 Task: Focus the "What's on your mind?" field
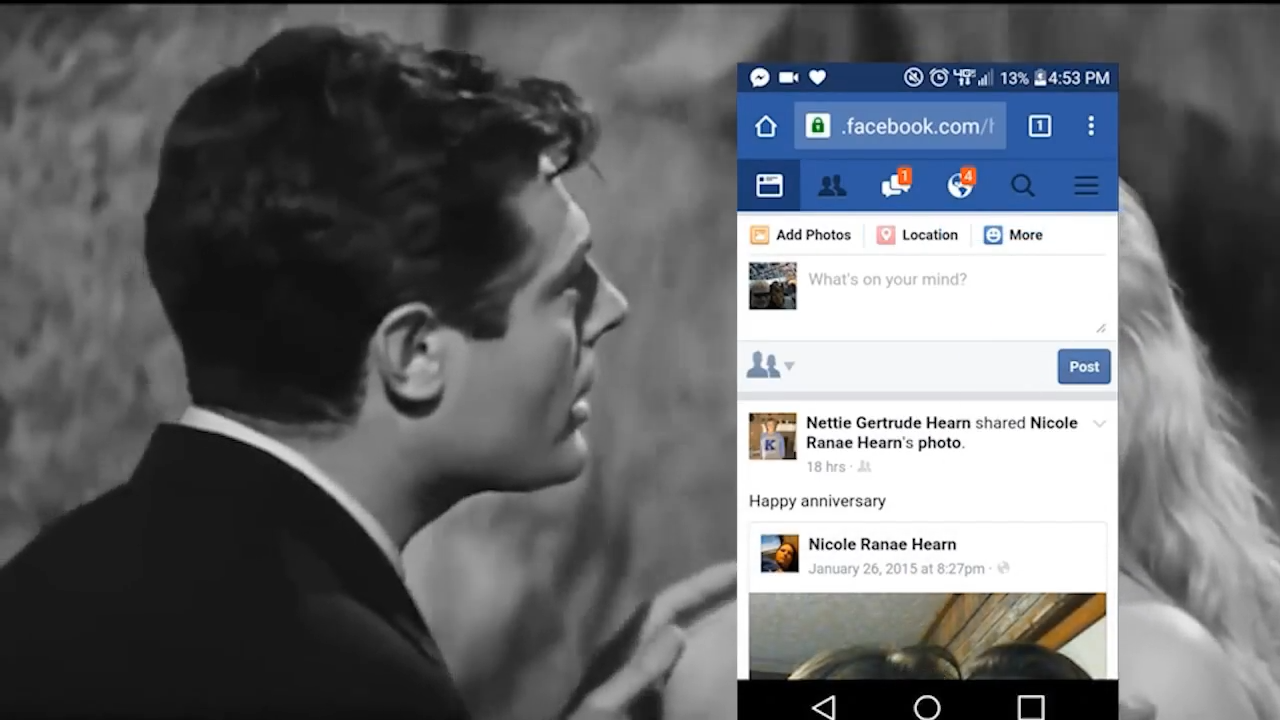point(957,296)
